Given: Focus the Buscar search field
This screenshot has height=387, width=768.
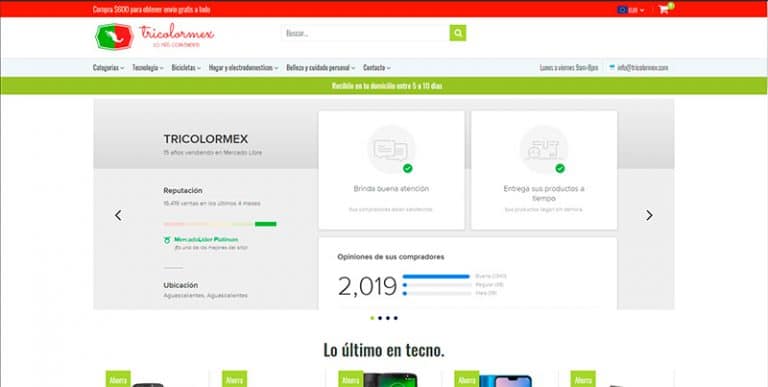Looking at the screenshot, I should (365, 33).
